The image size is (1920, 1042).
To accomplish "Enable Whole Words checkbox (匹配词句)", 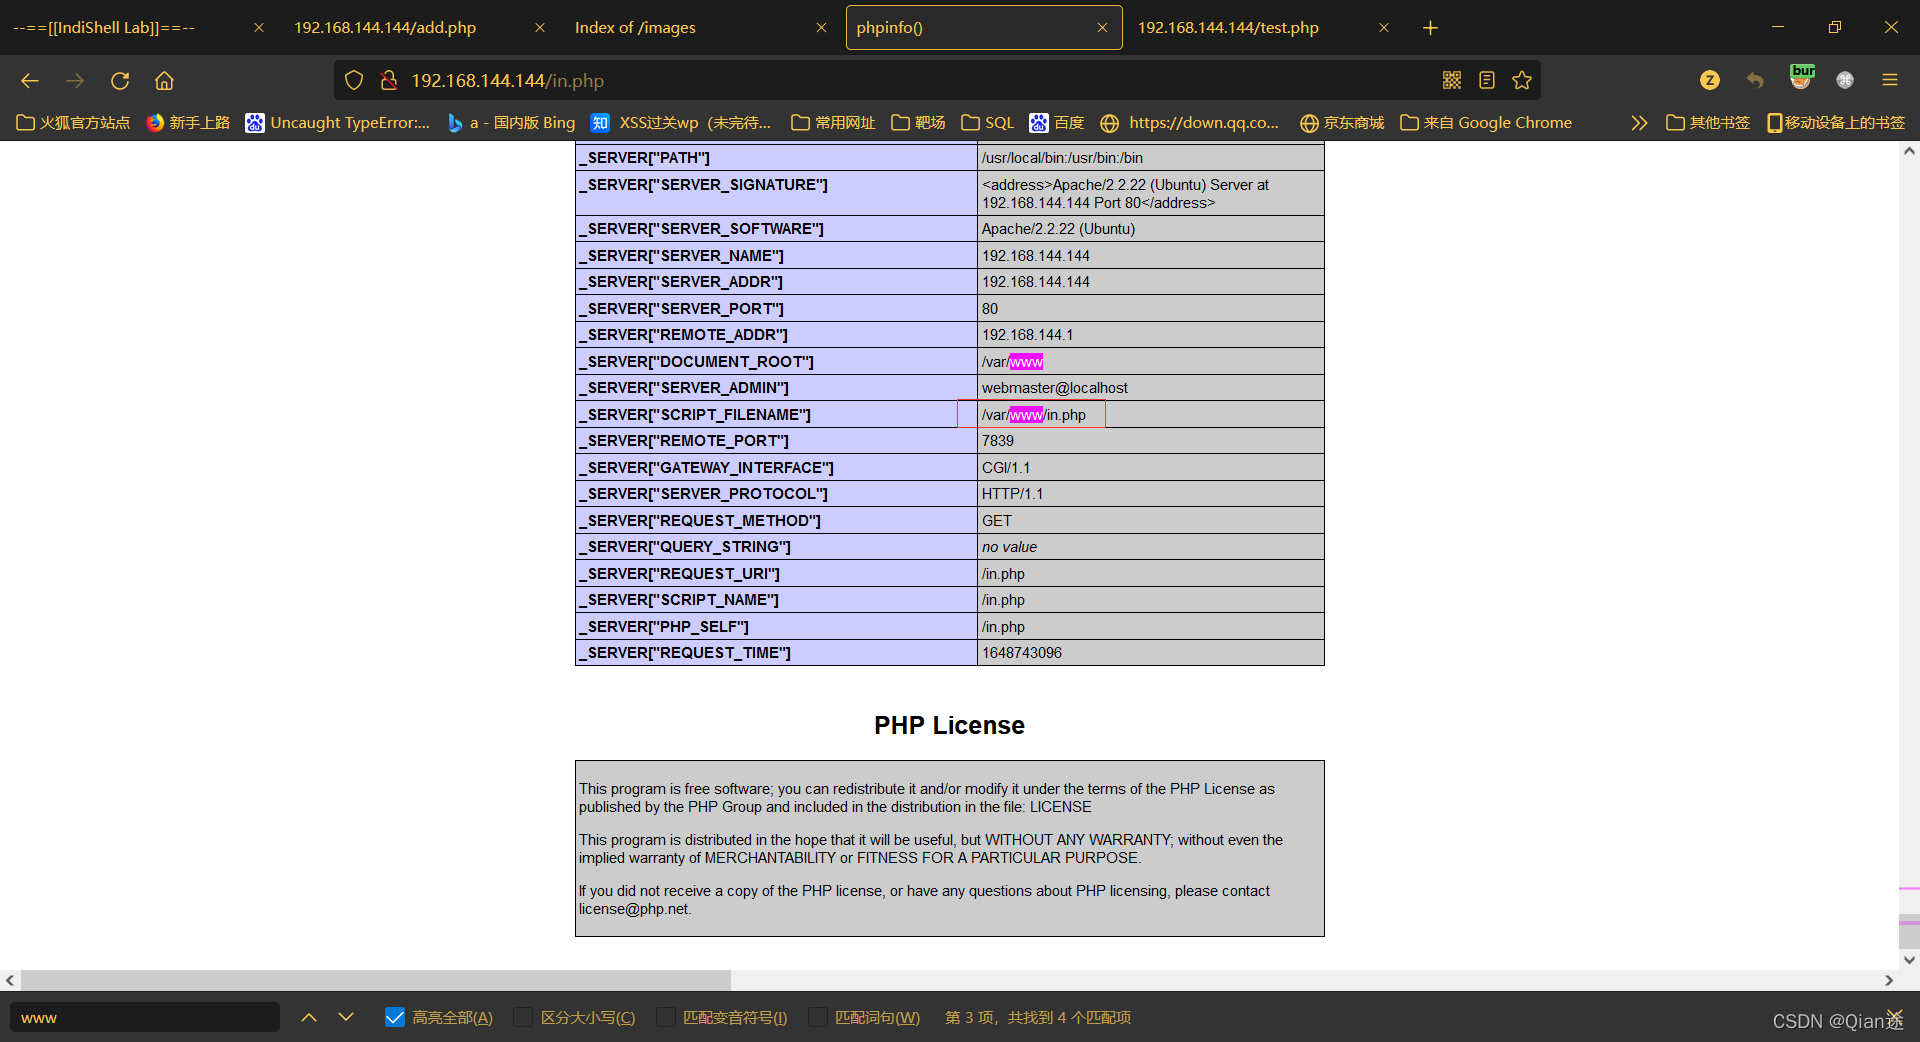I will [817, 1017].
